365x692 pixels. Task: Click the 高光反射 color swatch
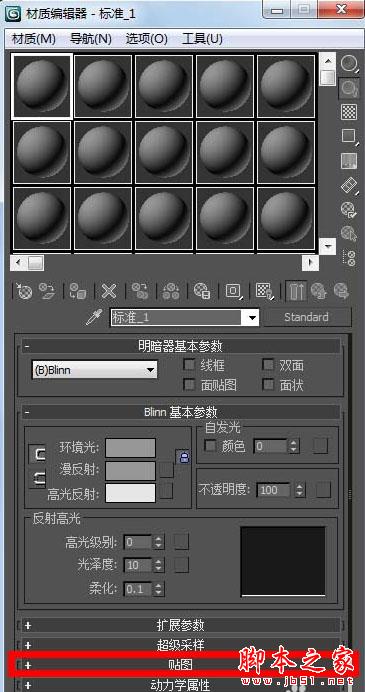pos(131,493)
